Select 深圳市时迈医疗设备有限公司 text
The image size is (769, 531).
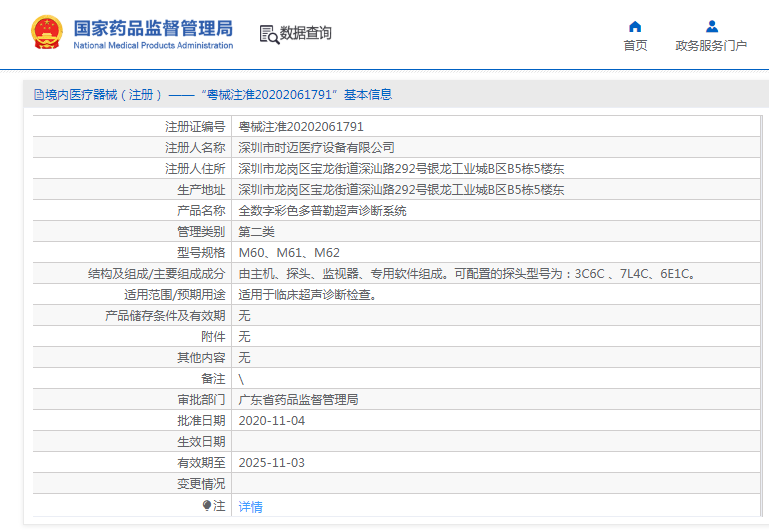(316, 148)
